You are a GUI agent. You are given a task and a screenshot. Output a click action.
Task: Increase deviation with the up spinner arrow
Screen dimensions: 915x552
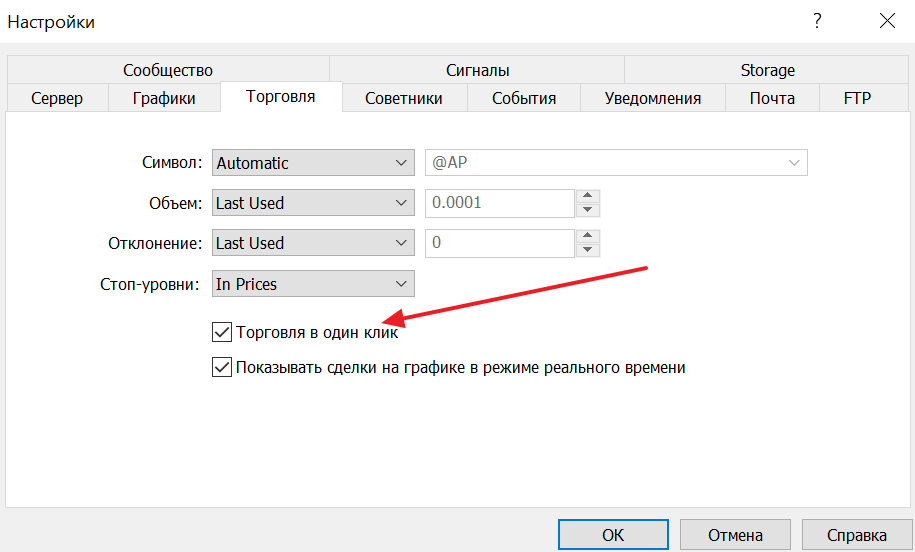(588, 236)
